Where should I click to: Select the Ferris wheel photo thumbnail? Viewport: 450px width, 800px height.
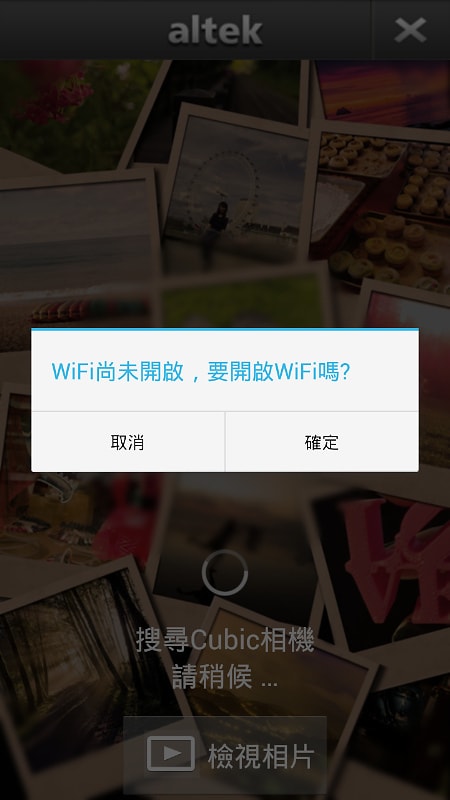[x=237, y=194]
